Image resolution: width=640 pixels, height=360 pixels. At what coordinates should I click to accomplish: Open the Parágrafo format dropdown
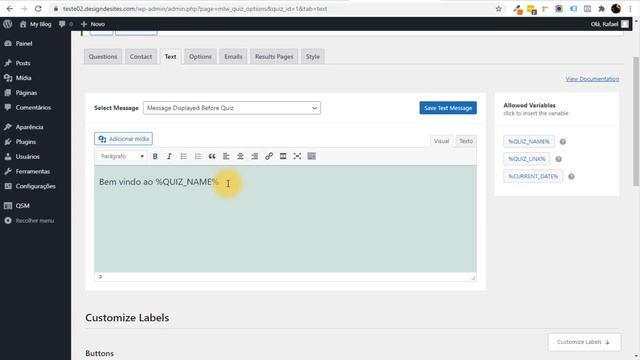point(122,156)
